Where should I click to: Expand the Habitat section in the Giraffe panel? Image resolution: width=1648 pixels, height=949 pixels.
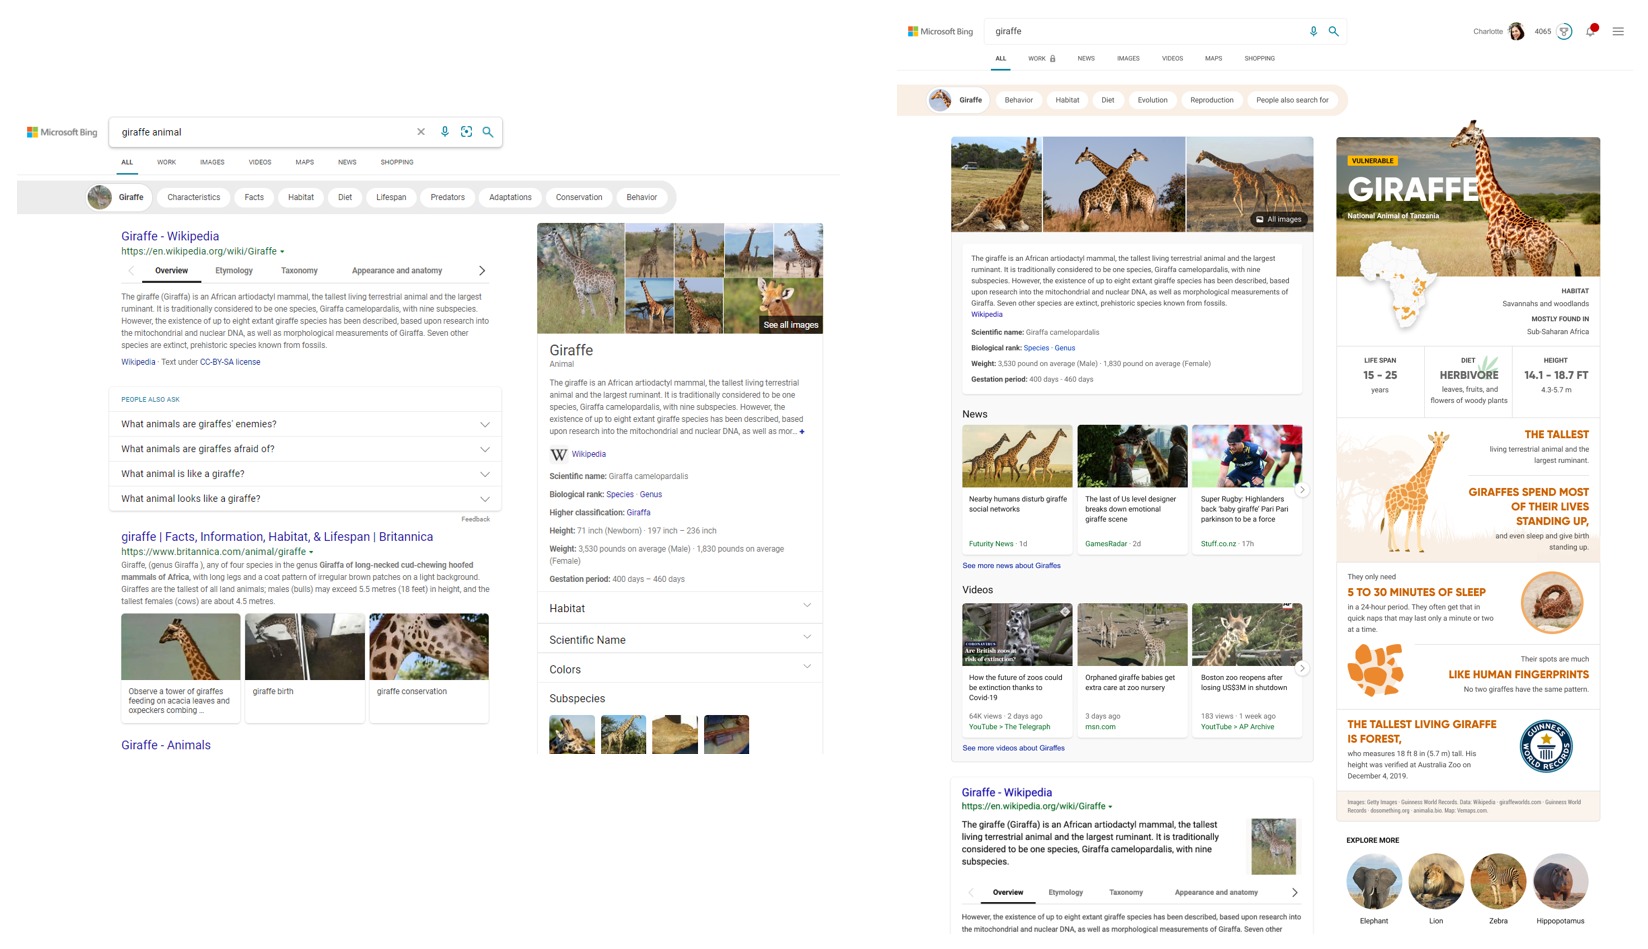(806, 606)
